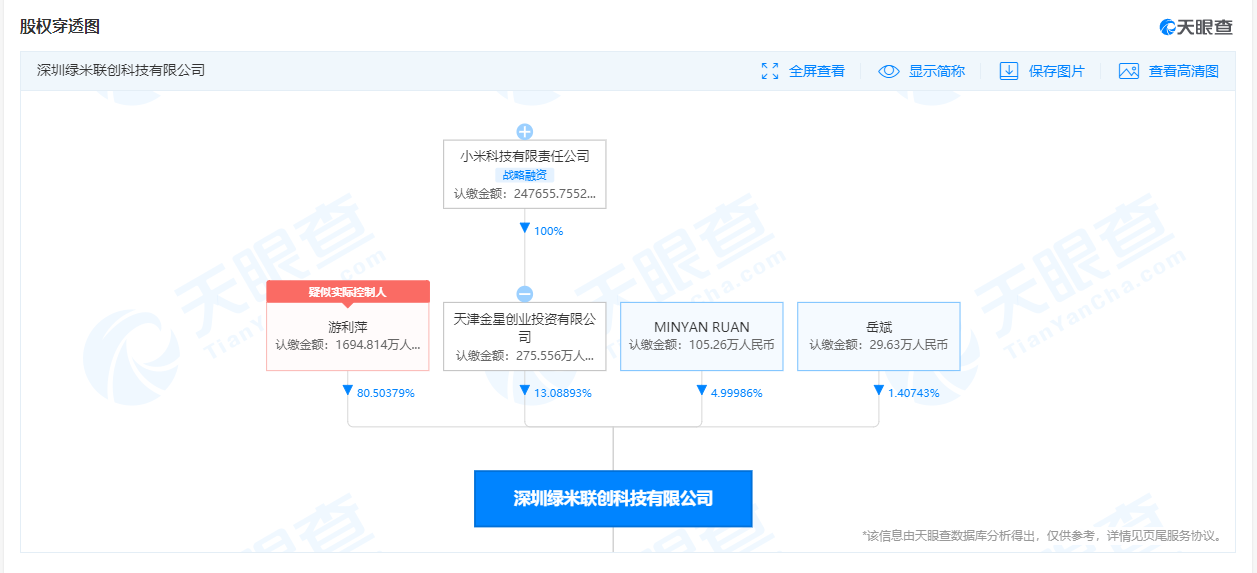Click the 4.99986% share percentage
This screenshot has height=573, width=1257.
[736, 393]
